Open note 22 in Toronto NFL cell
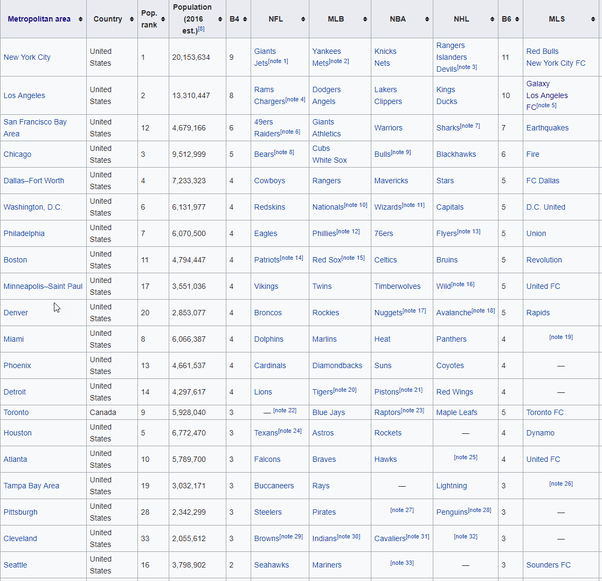 click(285, 411)
